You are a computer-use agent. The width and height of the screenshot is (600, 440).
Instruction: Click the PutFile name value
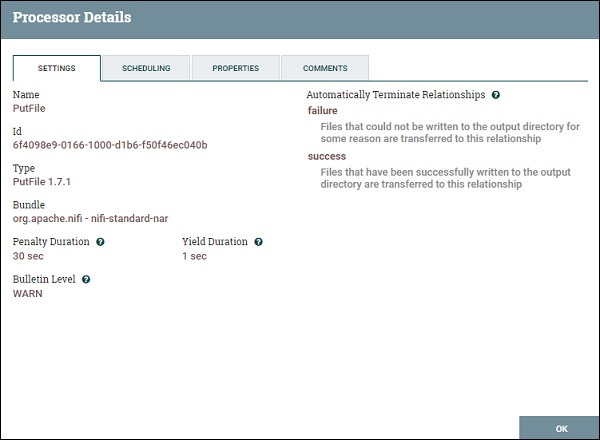coord(29,108)
